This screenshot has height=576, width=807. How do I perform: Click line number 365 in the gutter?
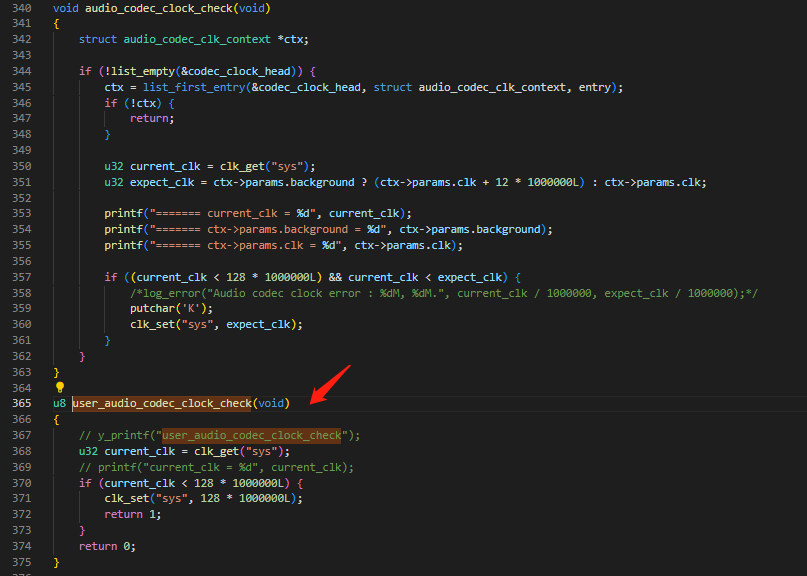pyautogui.click(x=22, y=403)
